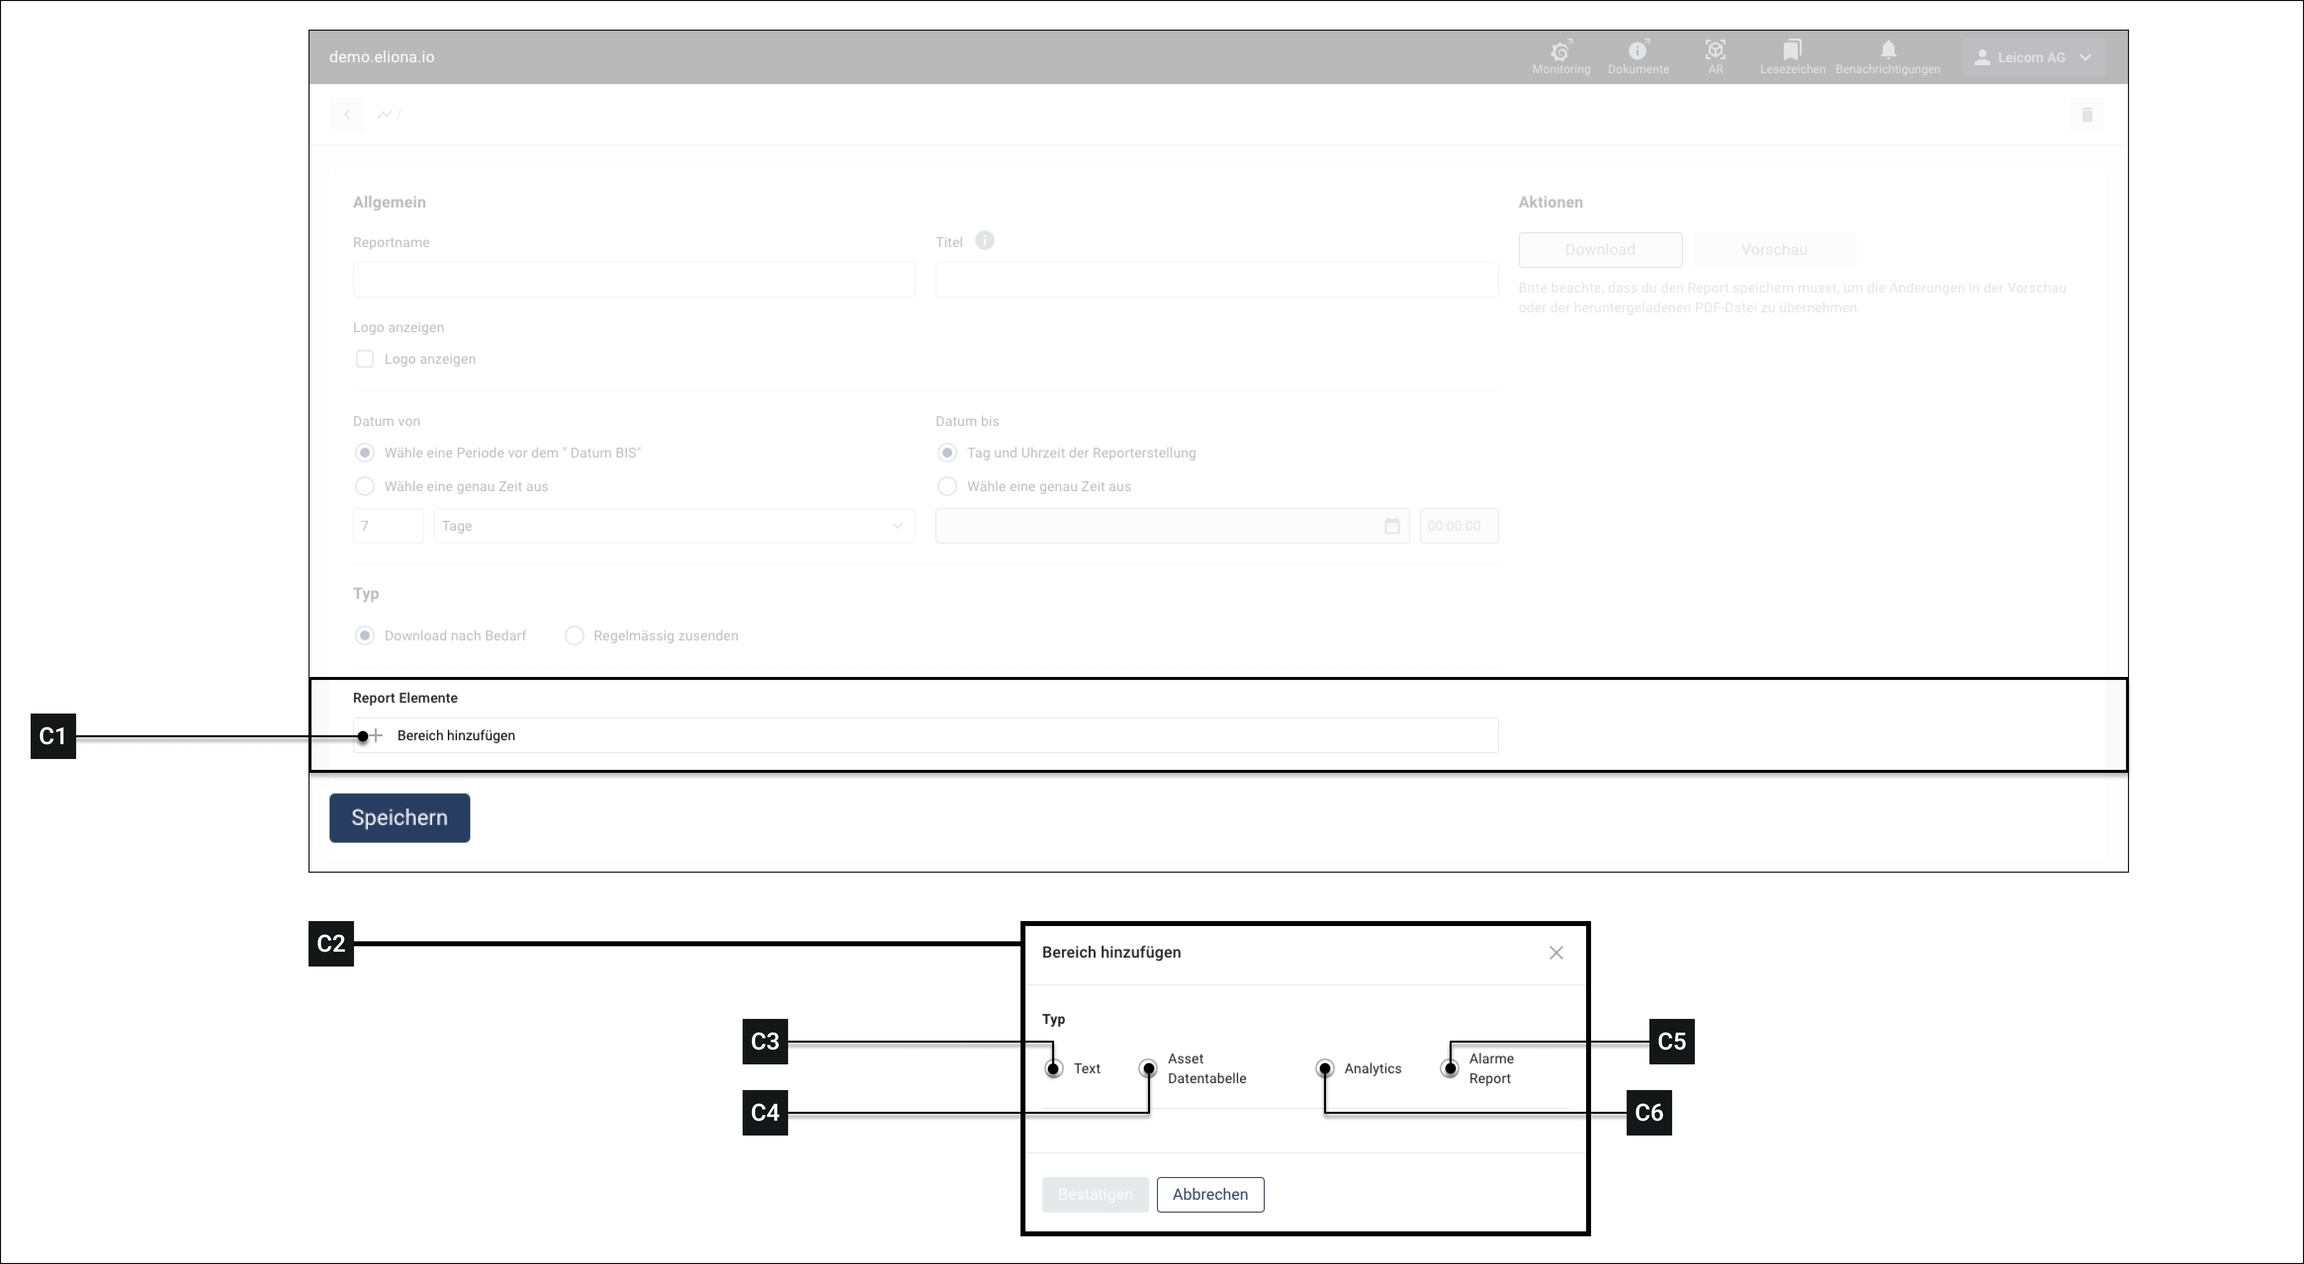Close the Bereich hinzufügen dialog
The width and height of the screenshot is (2304, 1264).
(1555, 953)
